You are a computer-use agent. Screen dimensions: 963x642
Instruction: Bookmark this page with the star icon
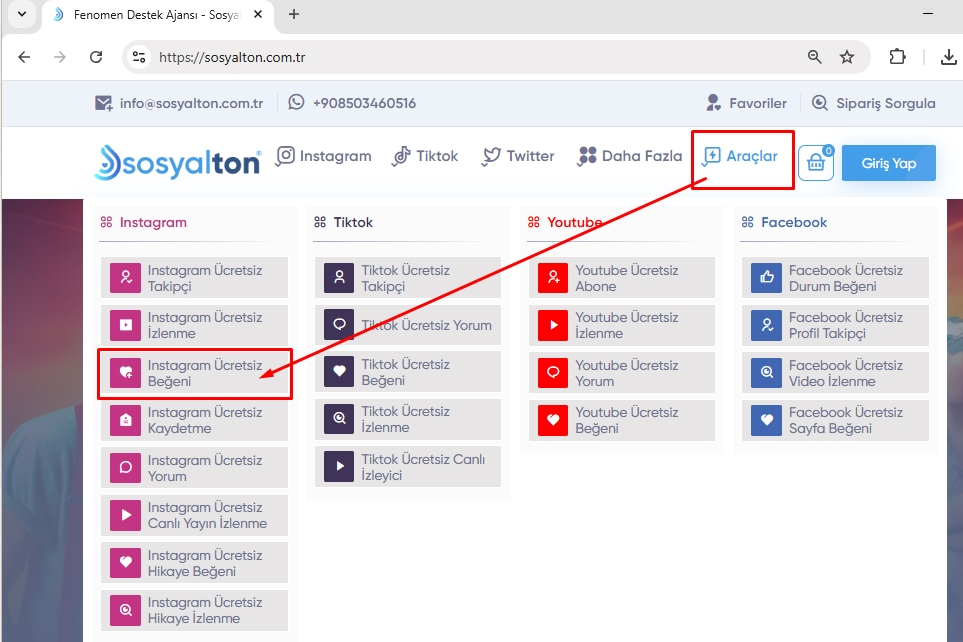pyautogui.click(x=847, y=57)
